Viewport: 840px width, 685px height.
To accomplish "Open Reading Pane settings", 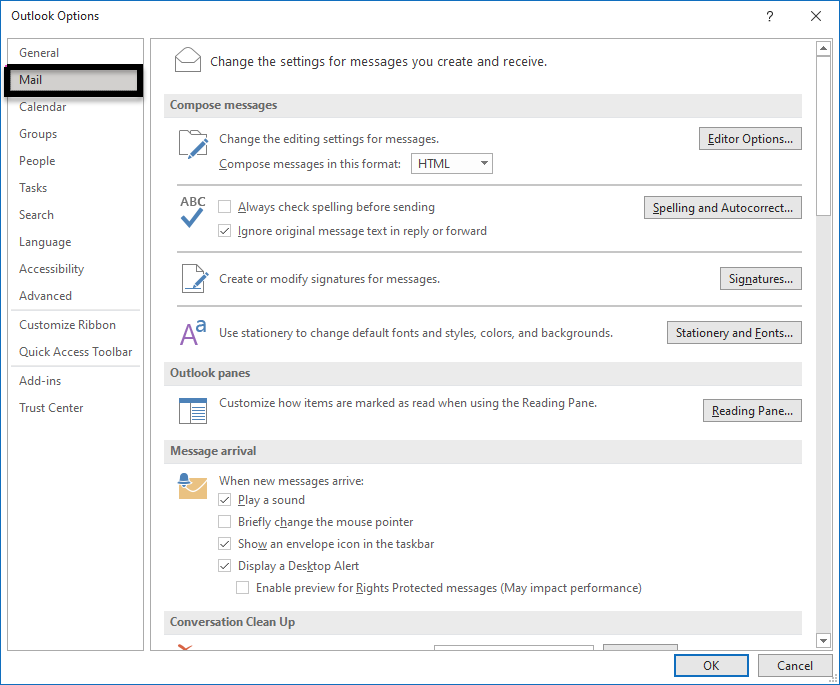I will pos(752,411).
